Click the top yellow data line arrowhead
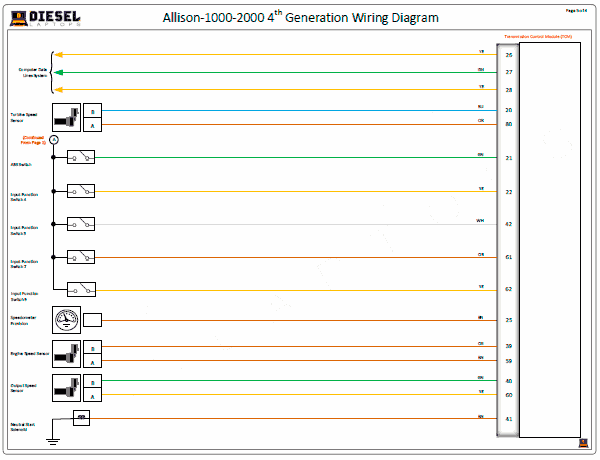The width and height of the screenshot is (600, 460). point(58,55)
